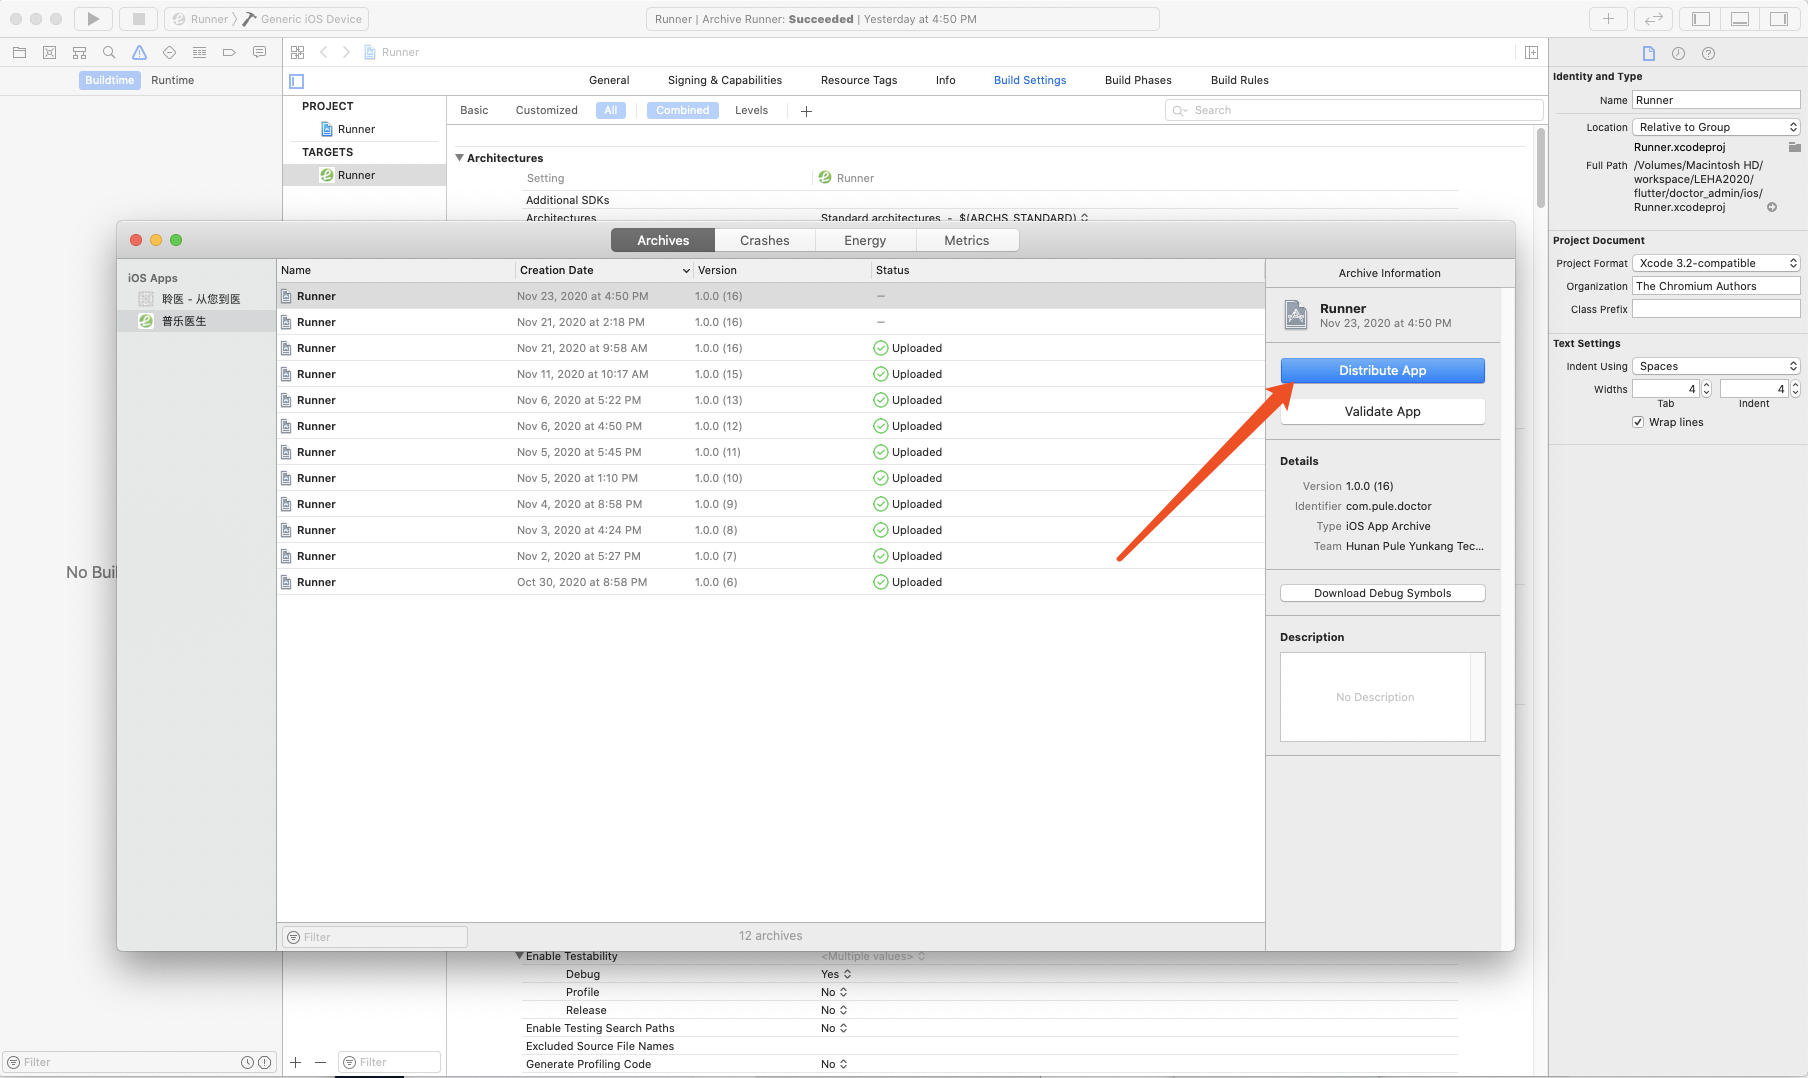
Task: Switch to Levels build settings view
Action: [751, 110]
